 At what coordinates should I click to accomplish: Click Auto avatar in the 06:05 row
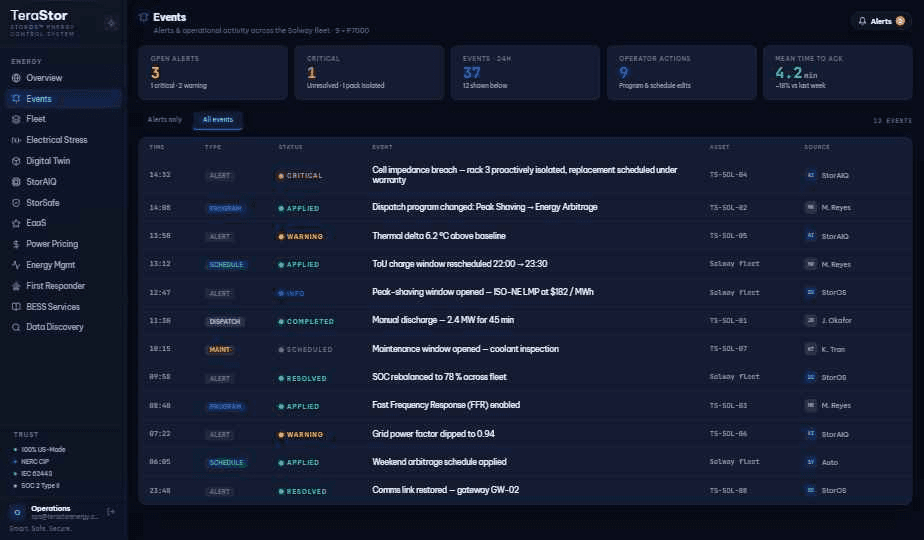click(x=811, y=463)
